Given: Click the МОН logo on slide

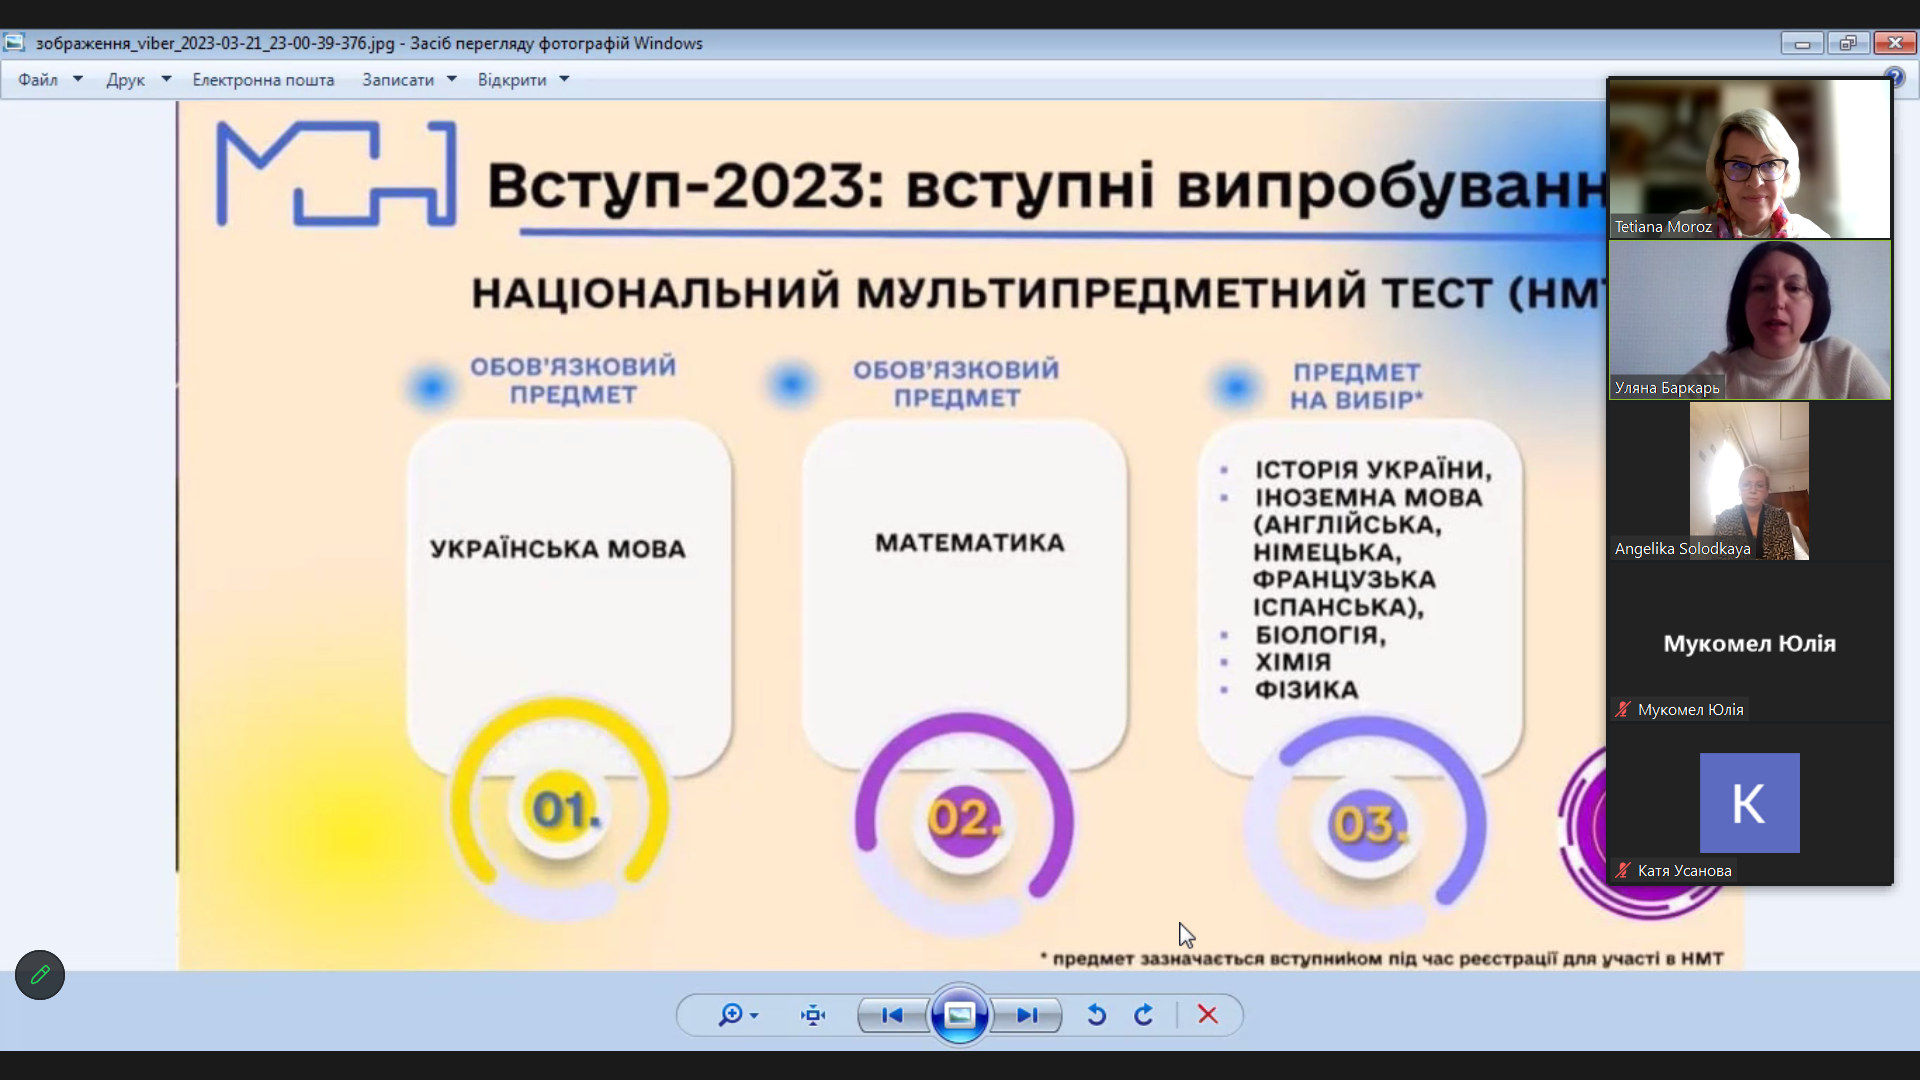Looking at the screenshot, I should pos(336,173).
